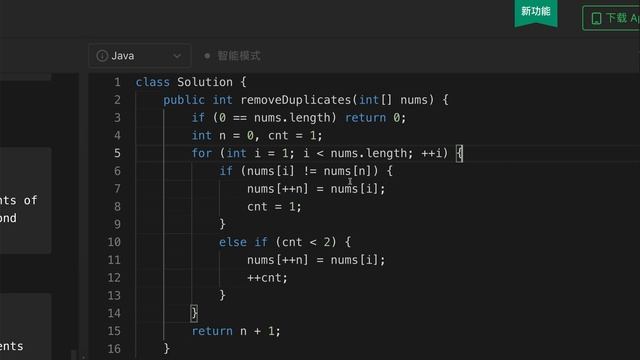
Task: Click 'cnt < 2' condition on line 10
Action: coord(306,242)
